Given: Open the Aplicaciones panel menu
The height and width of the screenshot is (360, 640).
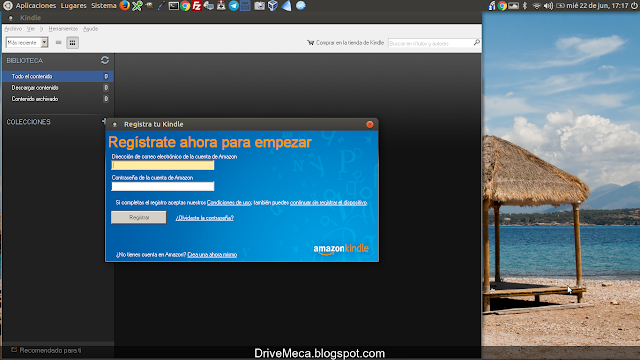Looking at the screenshot, I should coord(36,6).
